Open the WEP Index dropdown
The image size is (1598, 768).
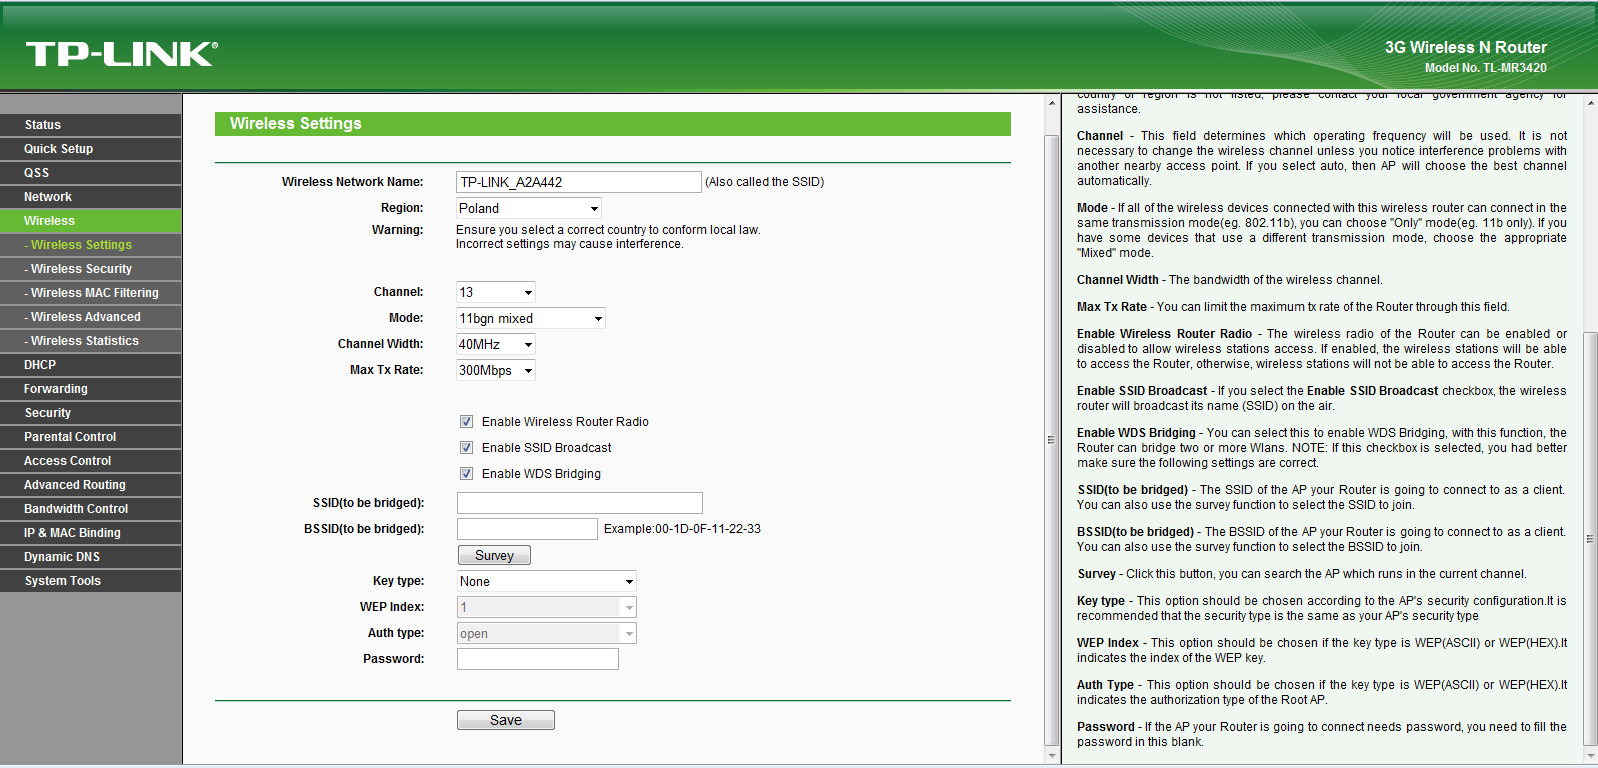(x=547, y=607)
